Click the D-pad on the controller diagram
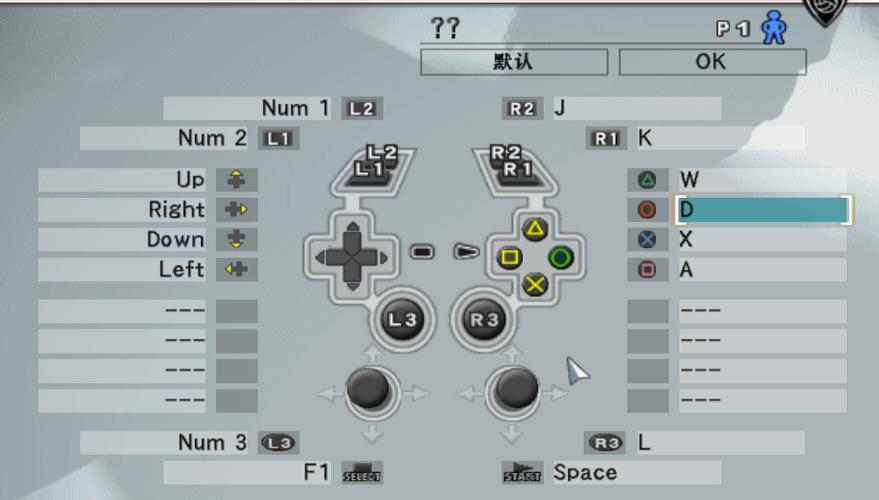Image resolution: width=879 pixels, height=500 pixels. click(352, 257)
